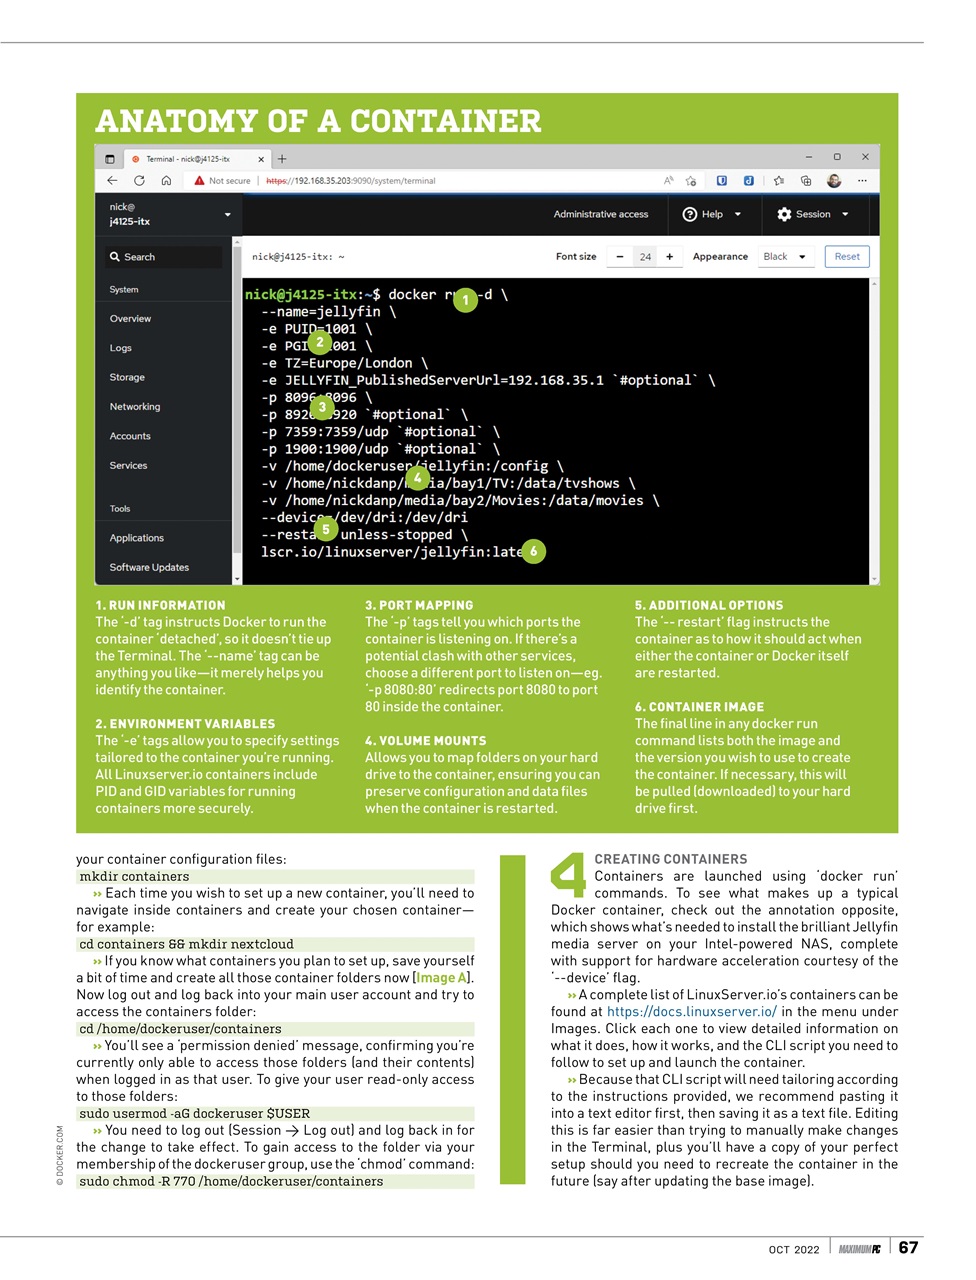Increase the terminal font size with plus

click(x=670, y=257)
